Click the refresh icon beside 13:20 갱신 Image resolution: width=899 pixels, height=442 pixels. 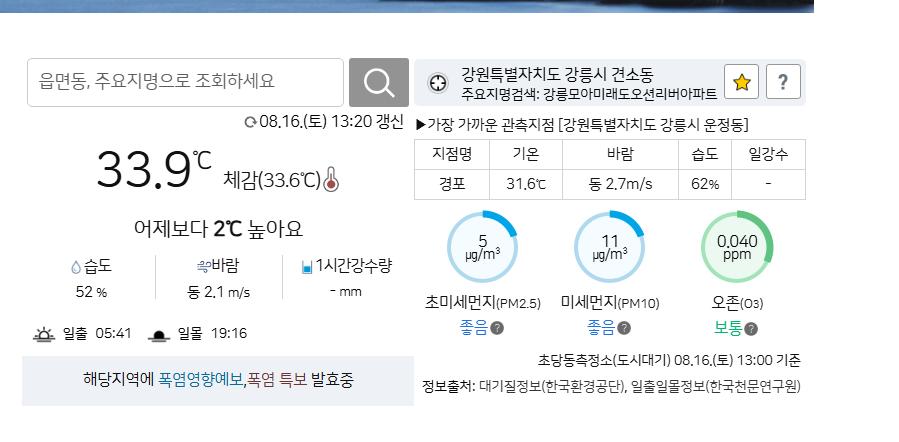(x=251, y=122)
